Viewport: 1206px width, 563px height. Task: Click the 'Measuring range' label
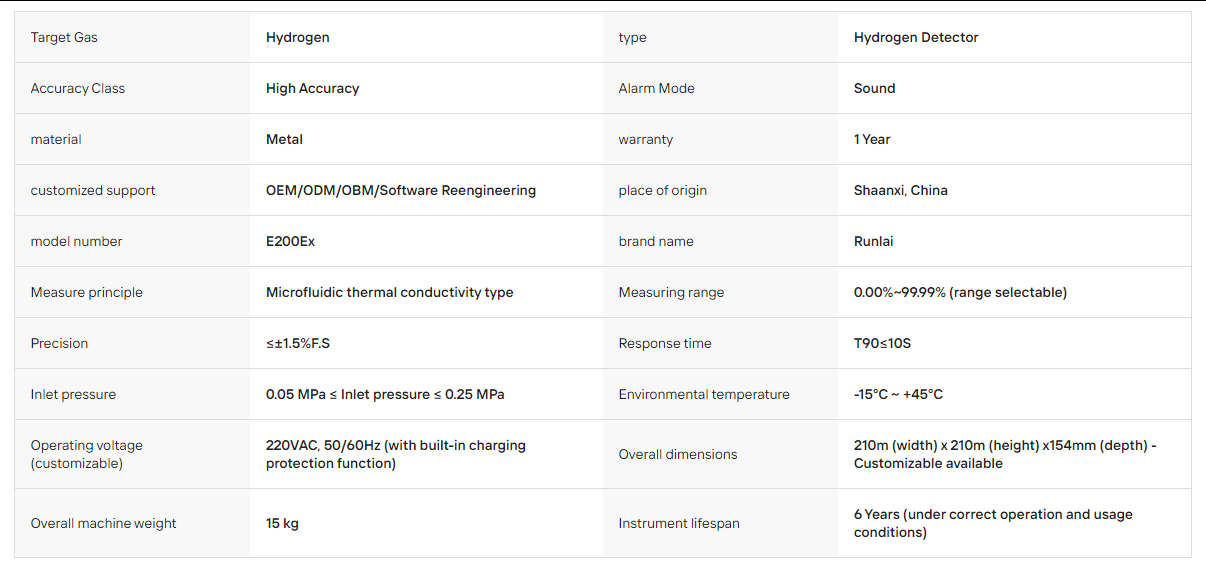tap(671, 292)
